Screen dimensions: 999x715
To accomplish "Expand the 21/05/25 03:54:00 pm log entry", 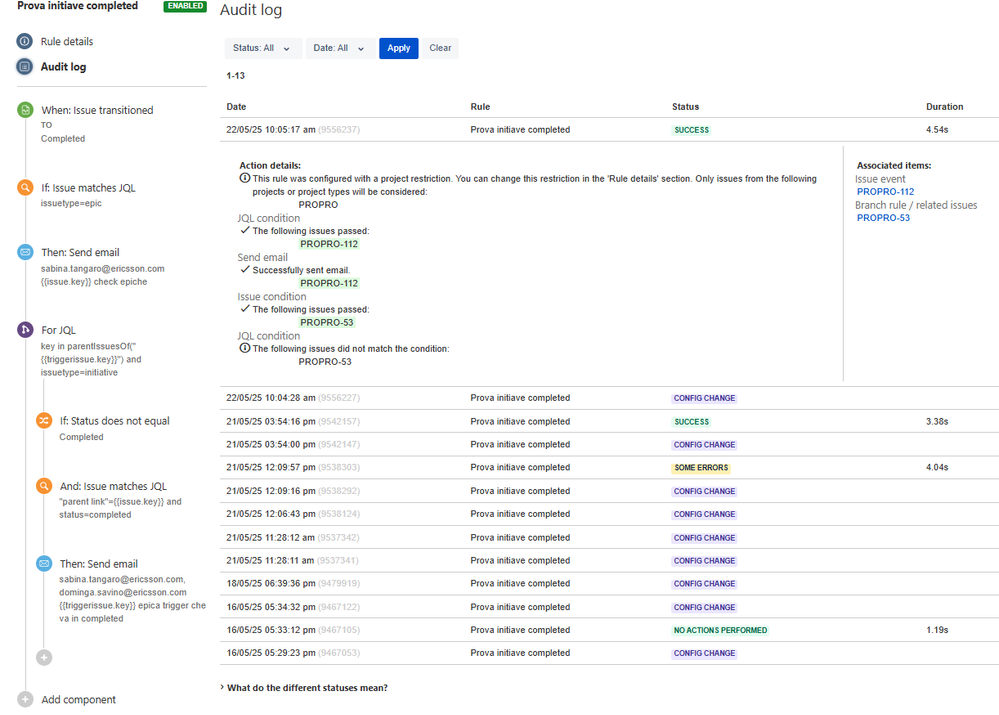I will (609, 444).
